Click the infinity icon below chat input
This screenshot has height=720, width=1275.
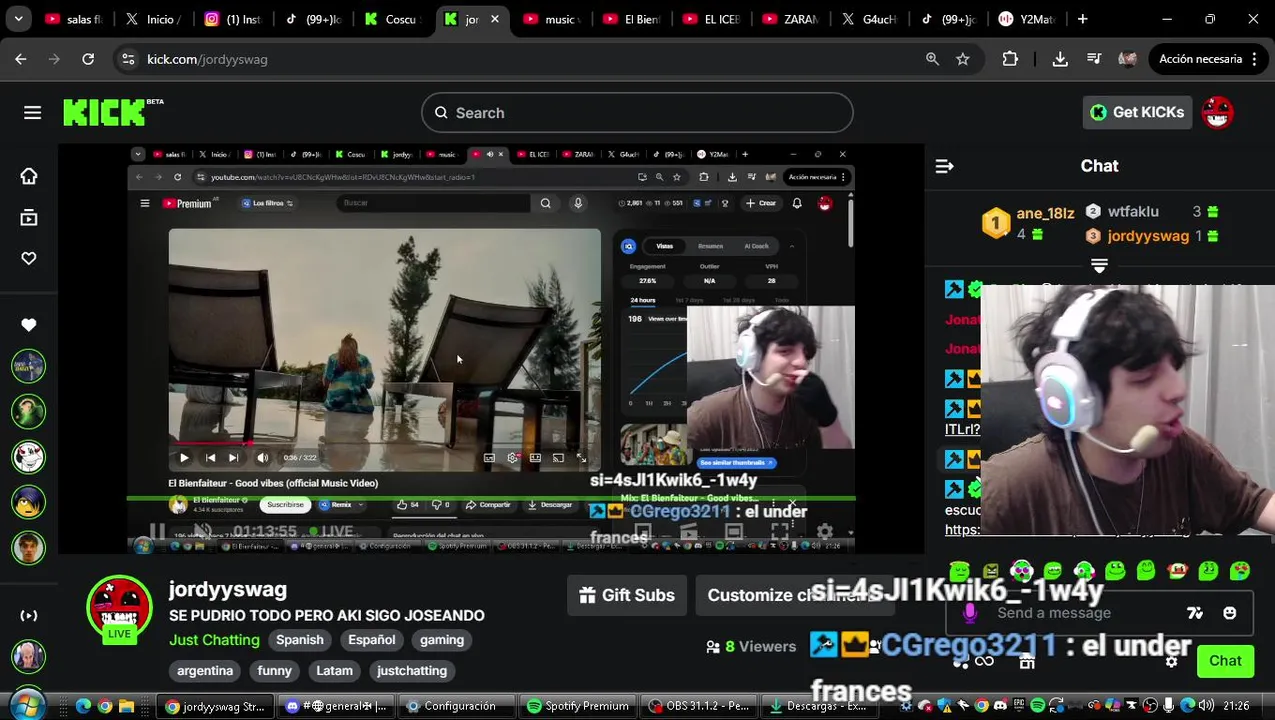coord(984,661)
